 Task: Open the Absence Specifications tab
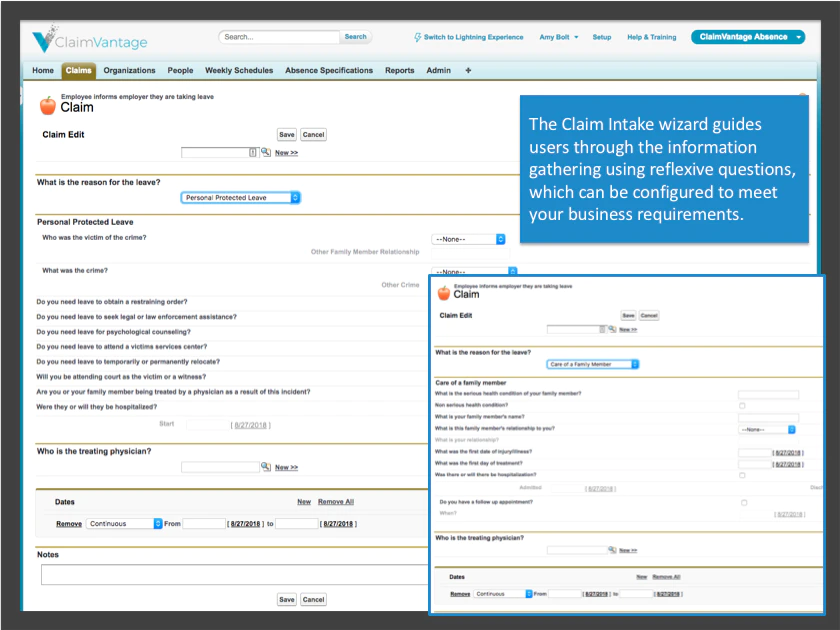(329, 70)
